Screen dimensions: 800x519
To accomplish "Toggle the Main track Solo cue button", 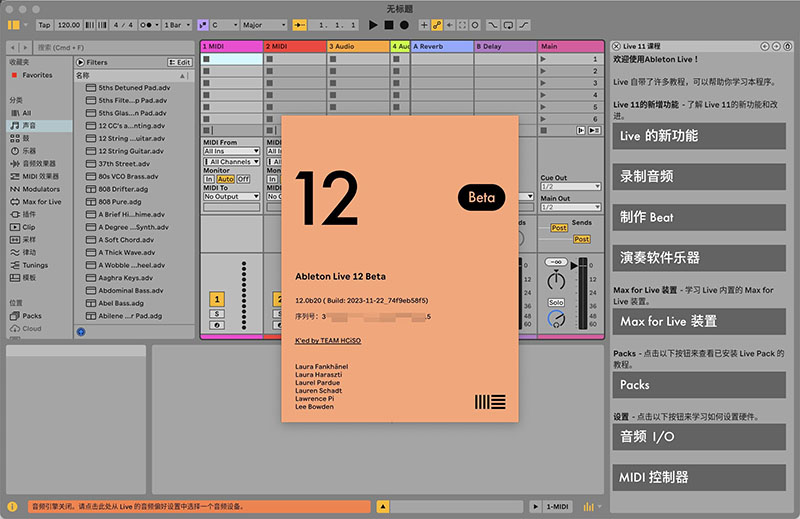I will pyautogui.click(x=556, y=303).
